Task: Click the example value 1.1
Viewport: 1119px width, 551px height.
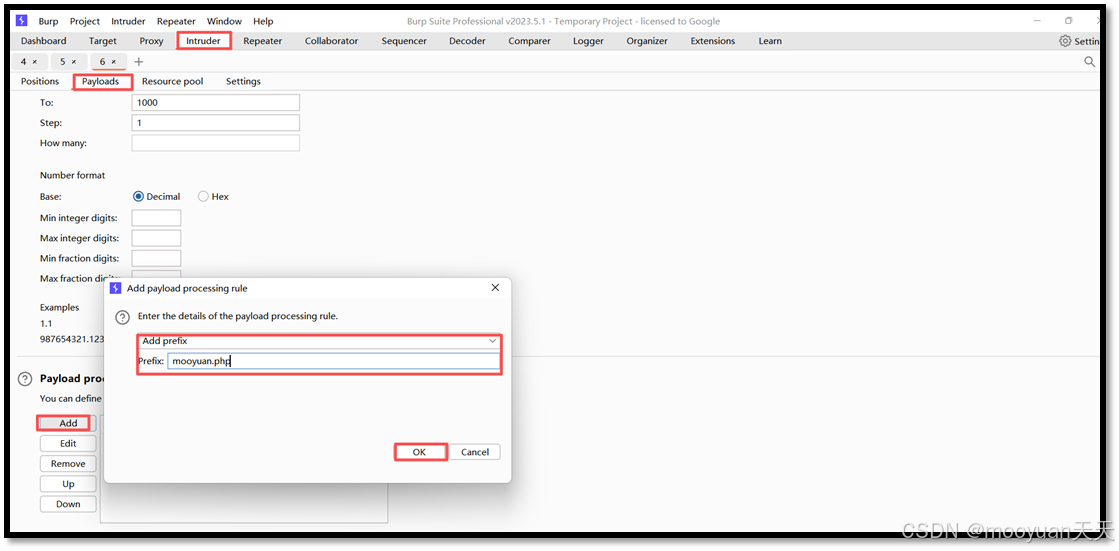Action: coord(46,323)
